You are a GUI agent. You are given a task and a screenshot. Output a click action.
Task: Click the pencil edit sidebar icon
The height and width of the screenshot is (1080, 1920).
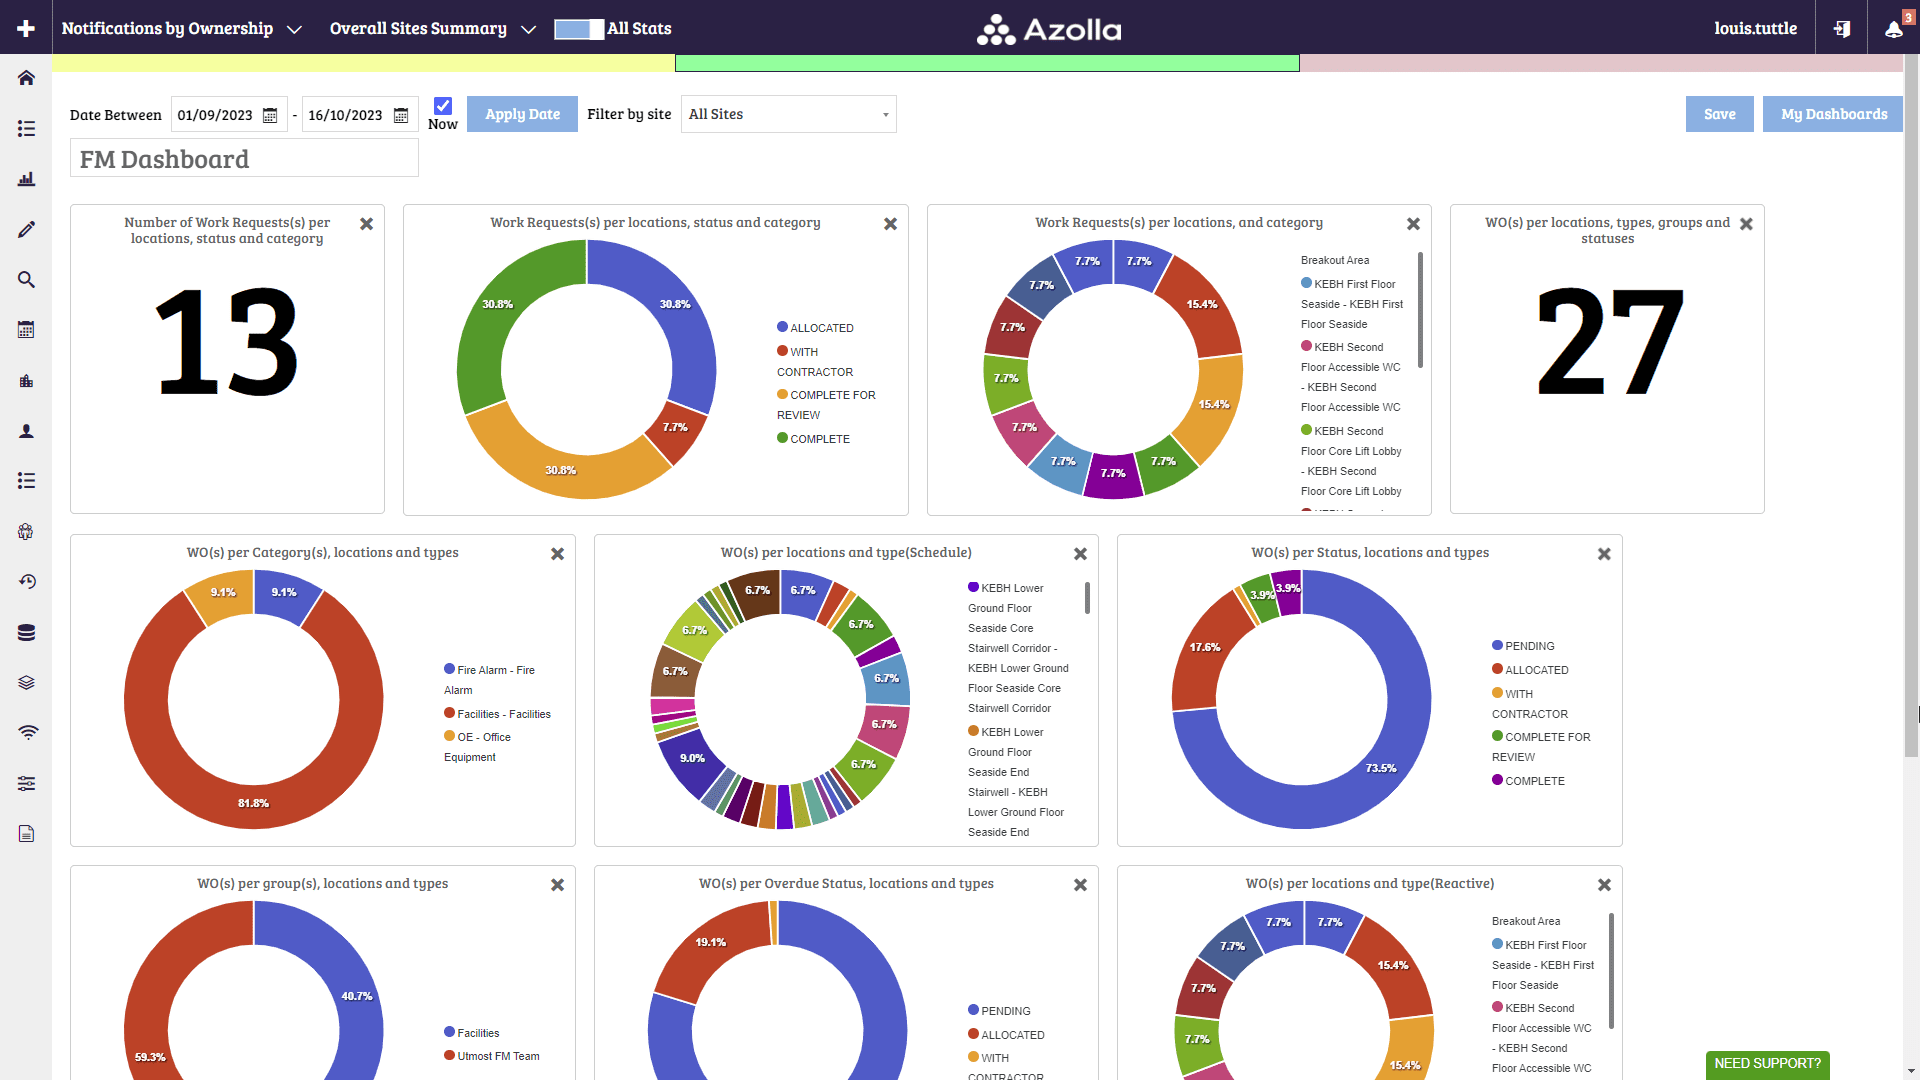(26, 229)
